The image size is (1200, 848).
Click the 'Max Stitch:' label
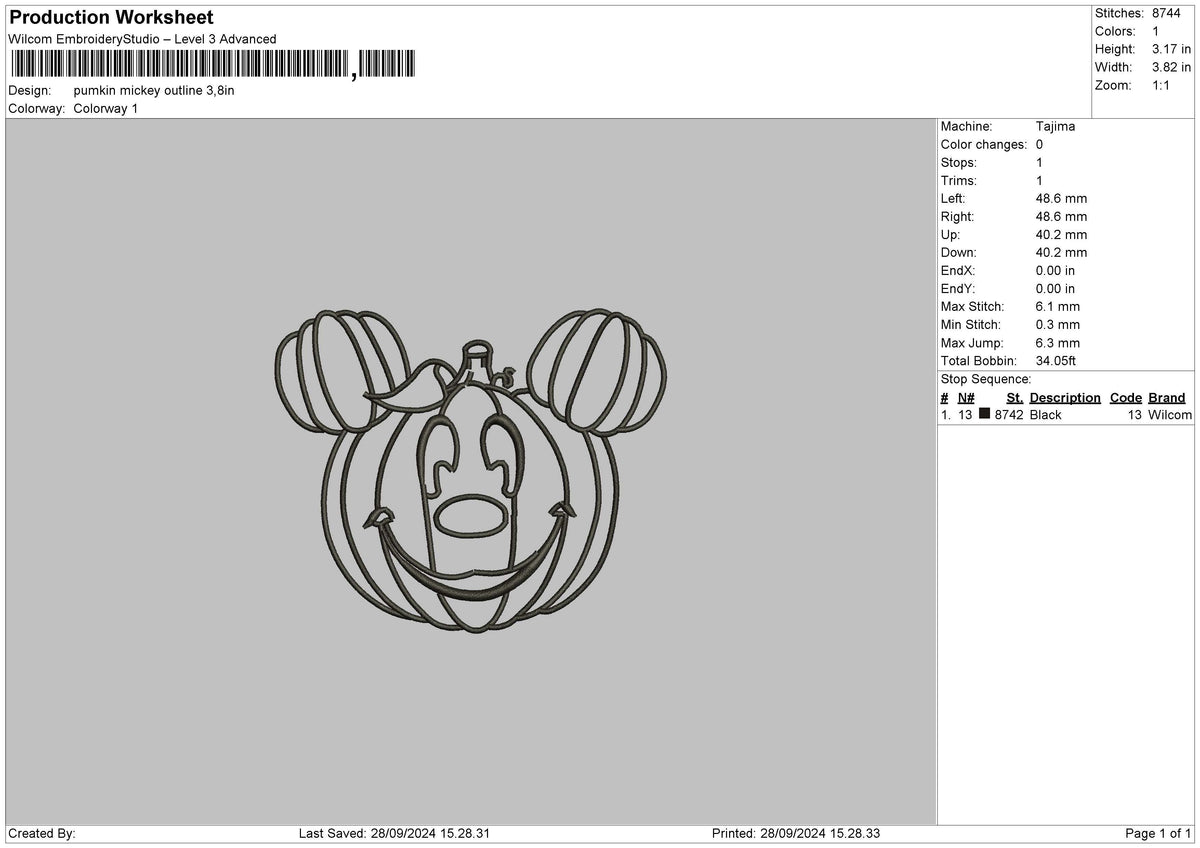click(x=973, y=306)
